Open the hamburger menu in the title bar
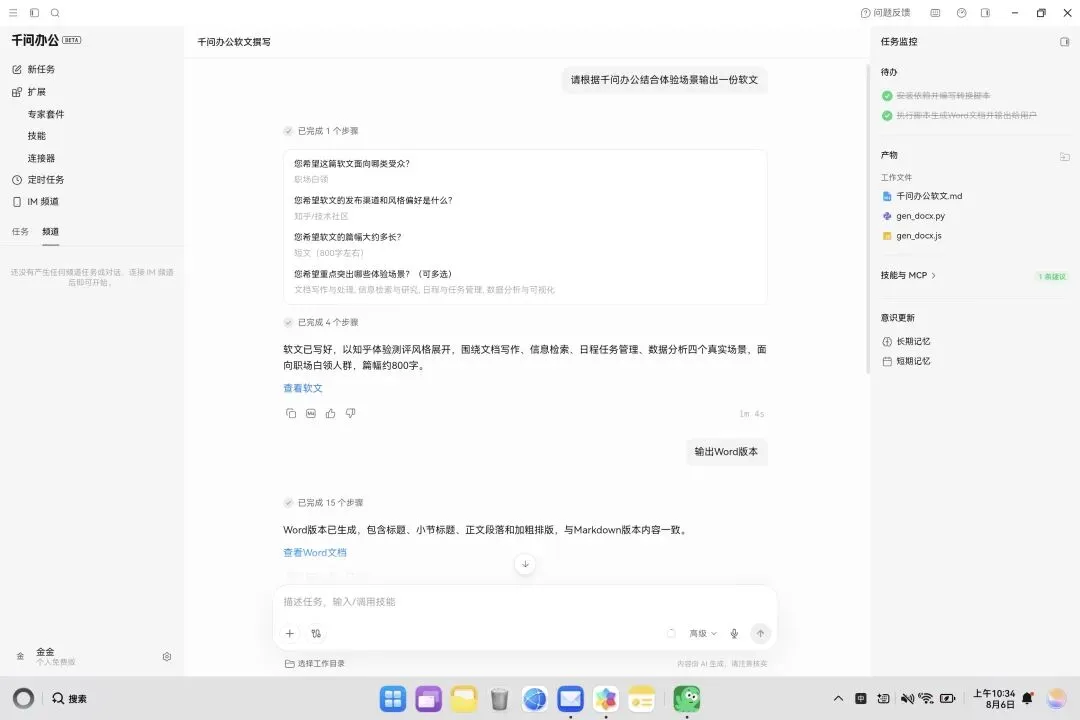The image size is (1080, 720). click(x=13, y=12)
